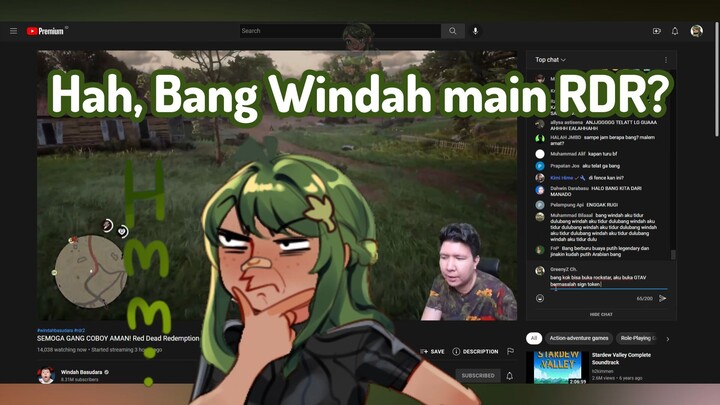Select the All filter chip
This screenshot has width=720, height=405.
pos(534,338)
